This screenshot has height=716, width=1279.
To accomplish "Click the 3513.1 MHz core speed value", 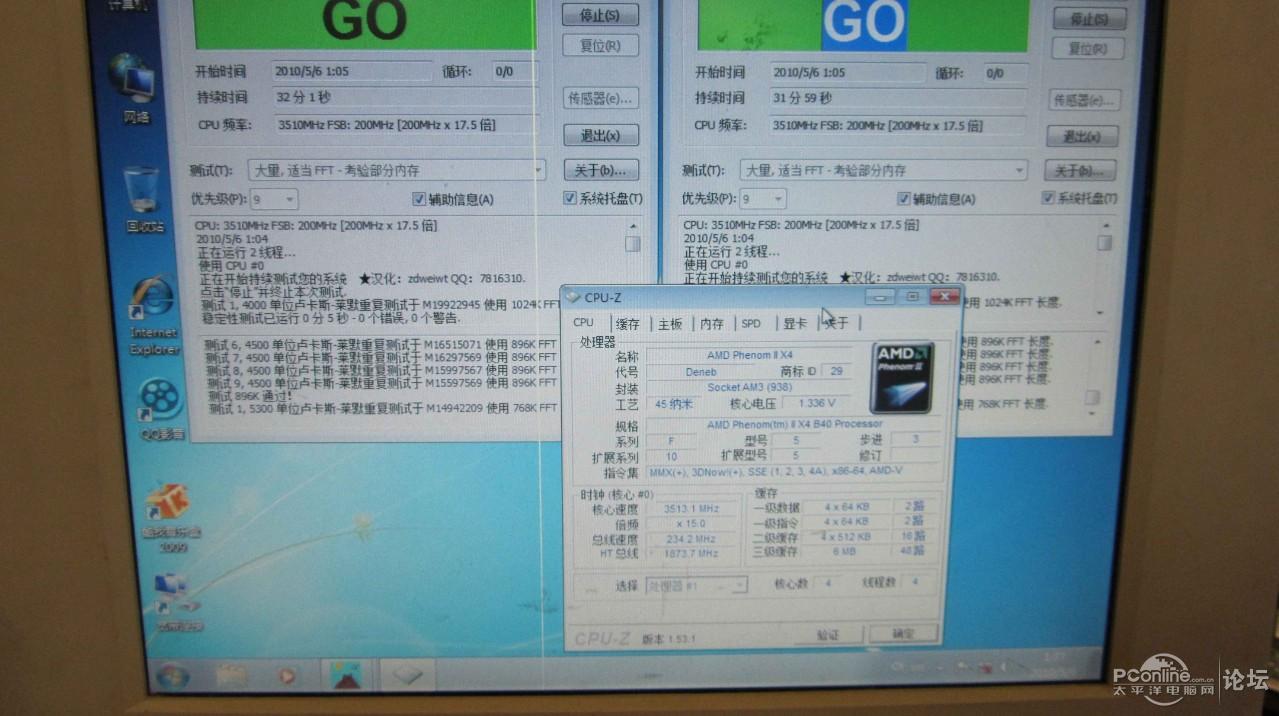I will pyautogui.click(x=691, y=509).
